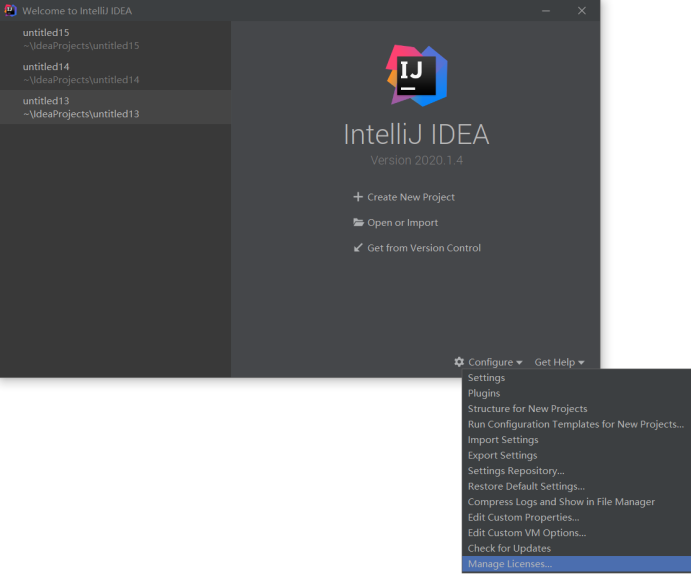
Task: Choose Compress Logs and Show in File Manager
Action: tap(576, 502)
